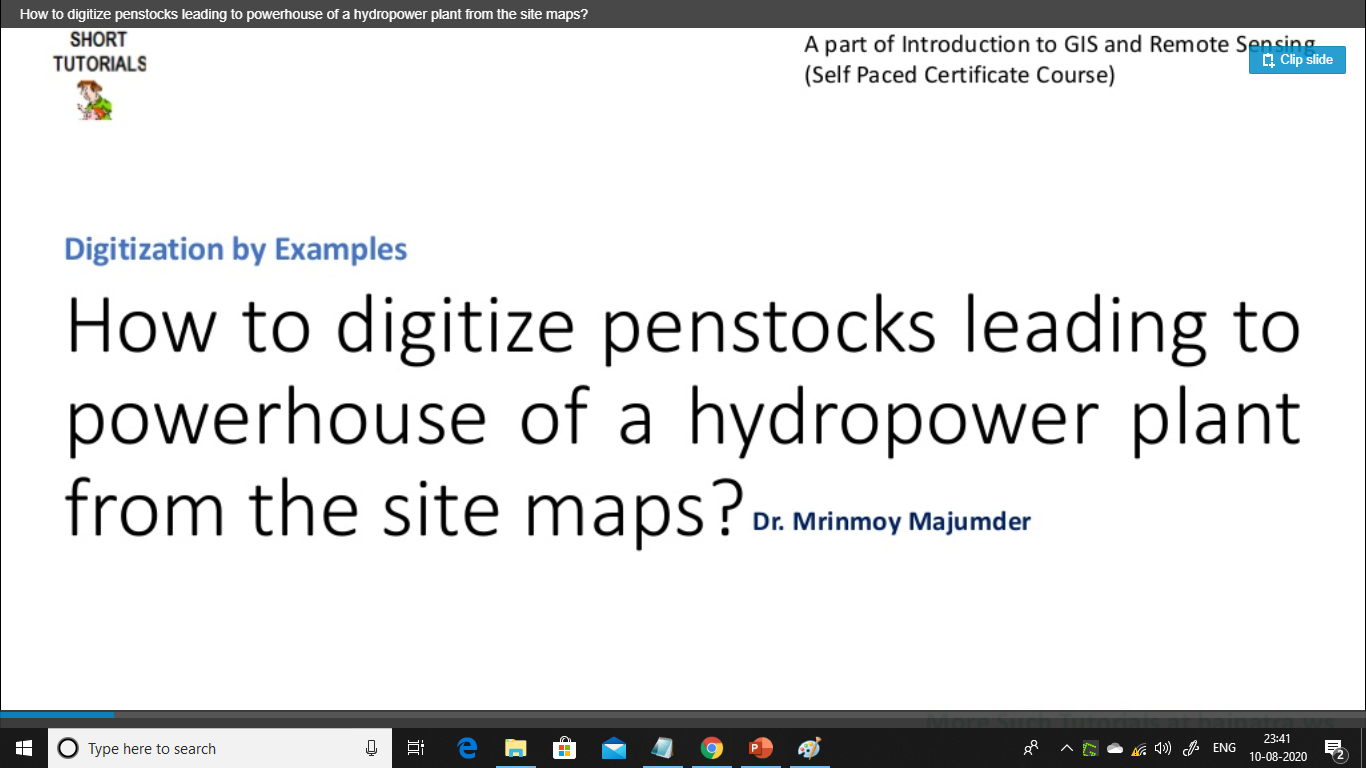Open the Windows Start menu
The image size is (1366, 768).
coord(24,748)
